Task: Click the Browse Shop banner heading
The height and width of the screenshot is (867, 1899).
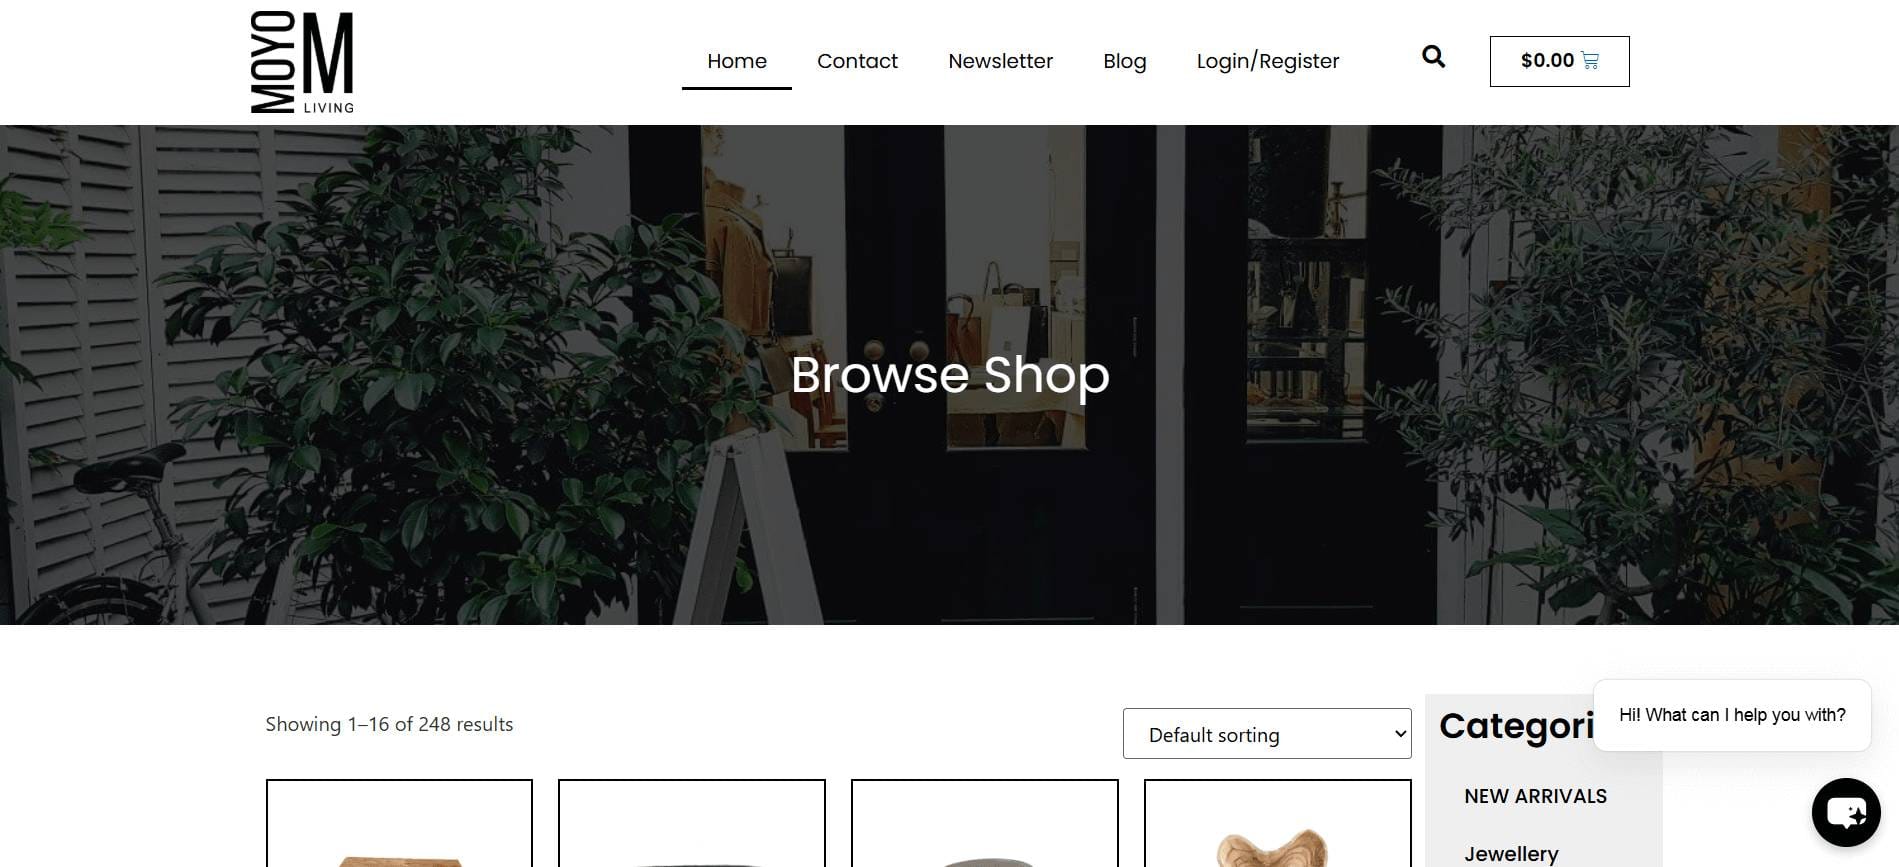Action: pyautogui.click(x=950, y=376)
